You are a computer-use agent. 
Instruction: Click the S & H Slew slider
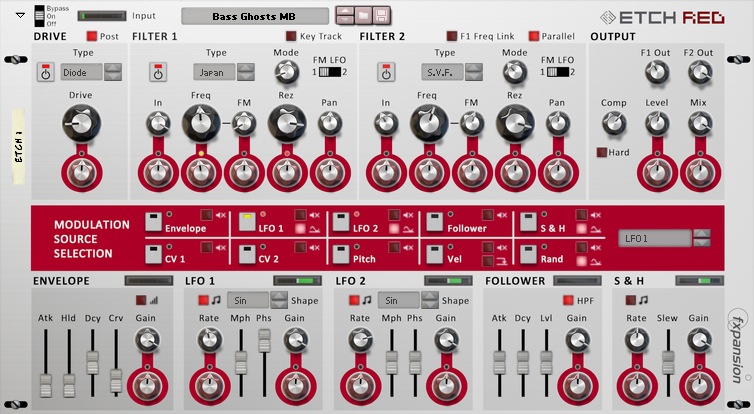668,363
